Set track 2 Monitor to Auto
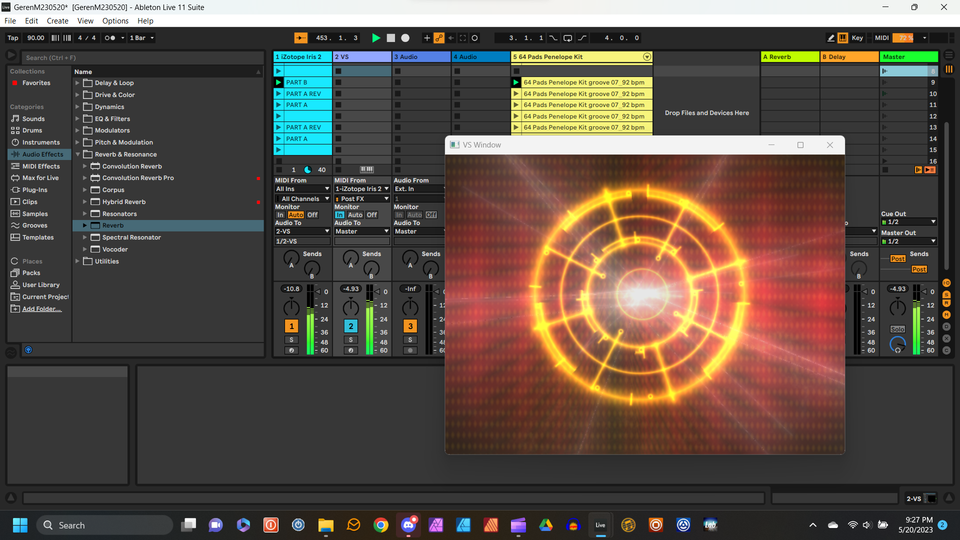 pyautogui.click(x=355, y=215)
